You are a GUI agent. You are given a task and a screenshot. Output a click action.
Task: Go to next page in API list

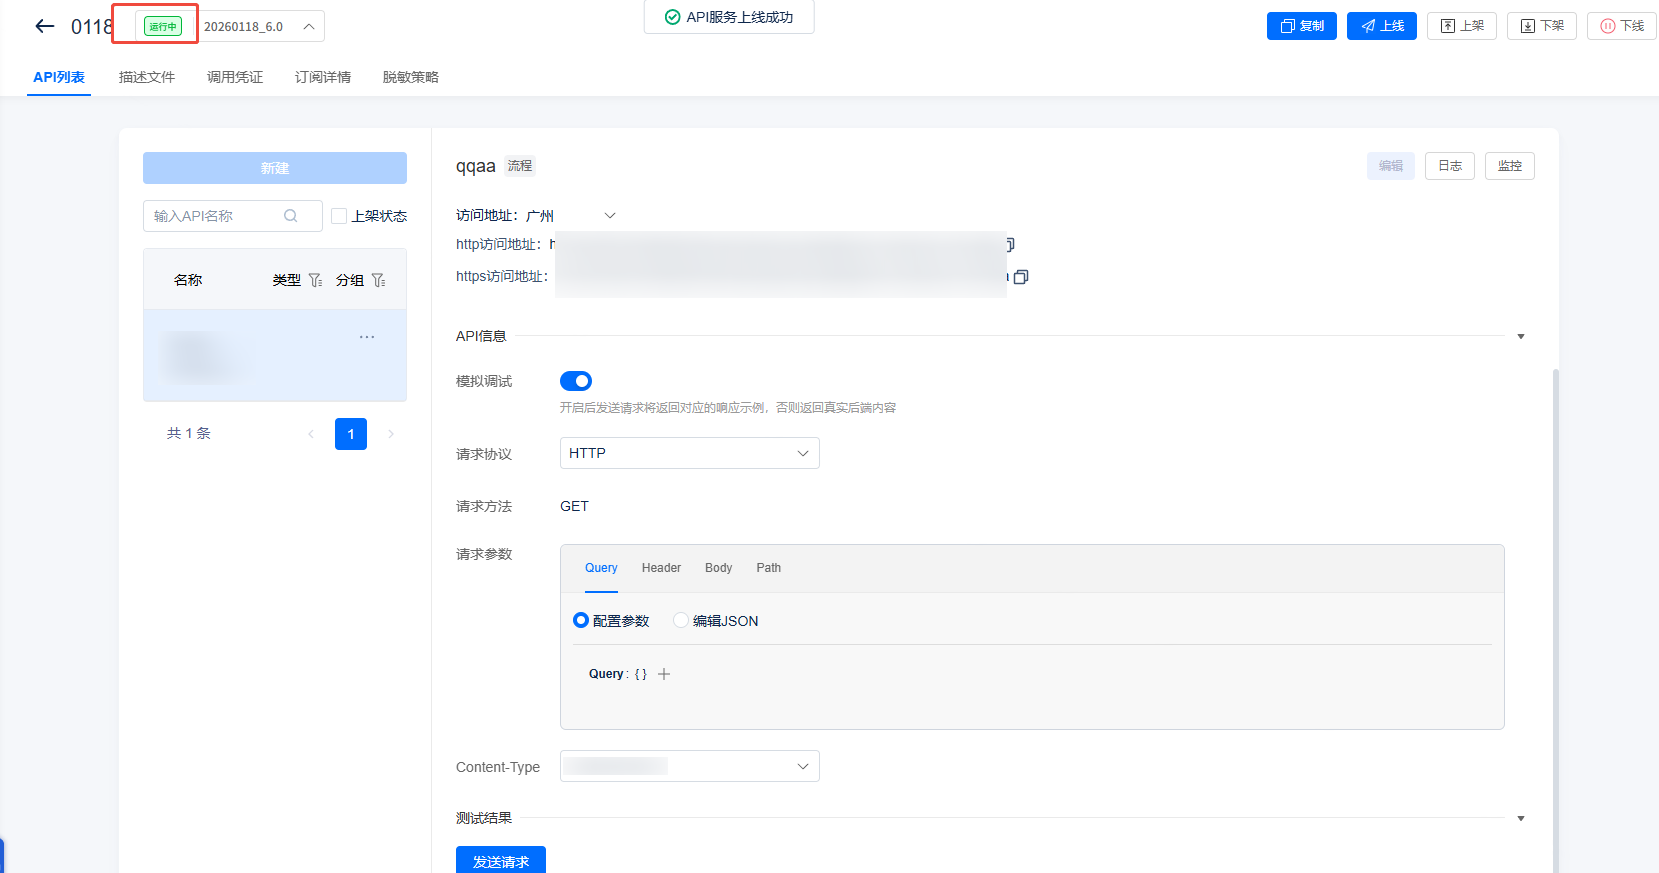tap(391, 434)
